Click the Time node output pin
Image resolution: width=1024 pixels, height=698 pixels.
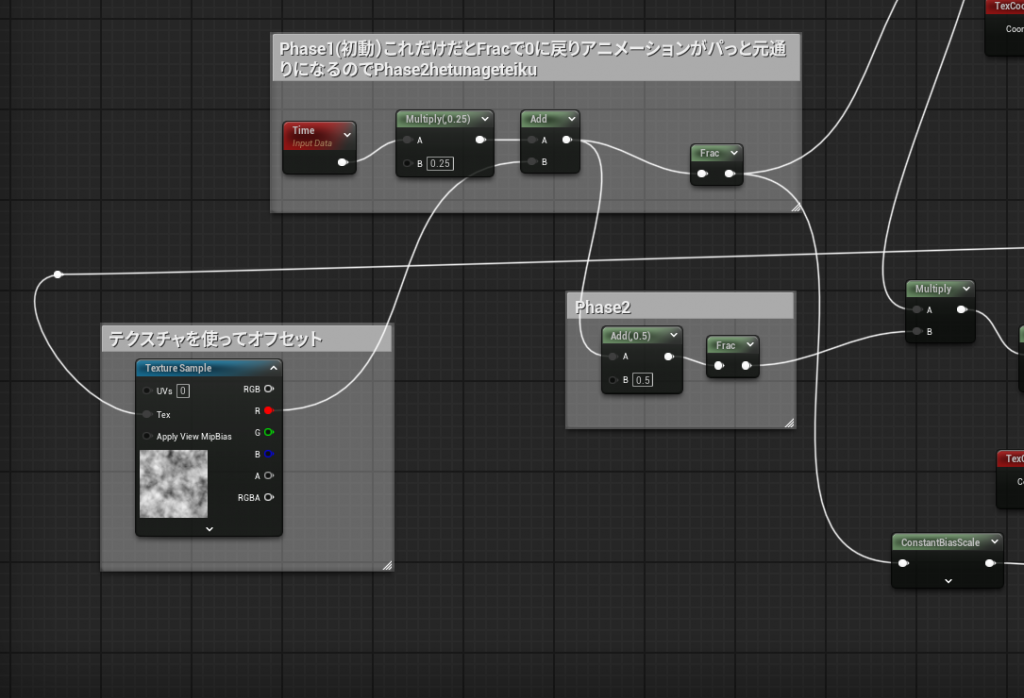[344, 162]
